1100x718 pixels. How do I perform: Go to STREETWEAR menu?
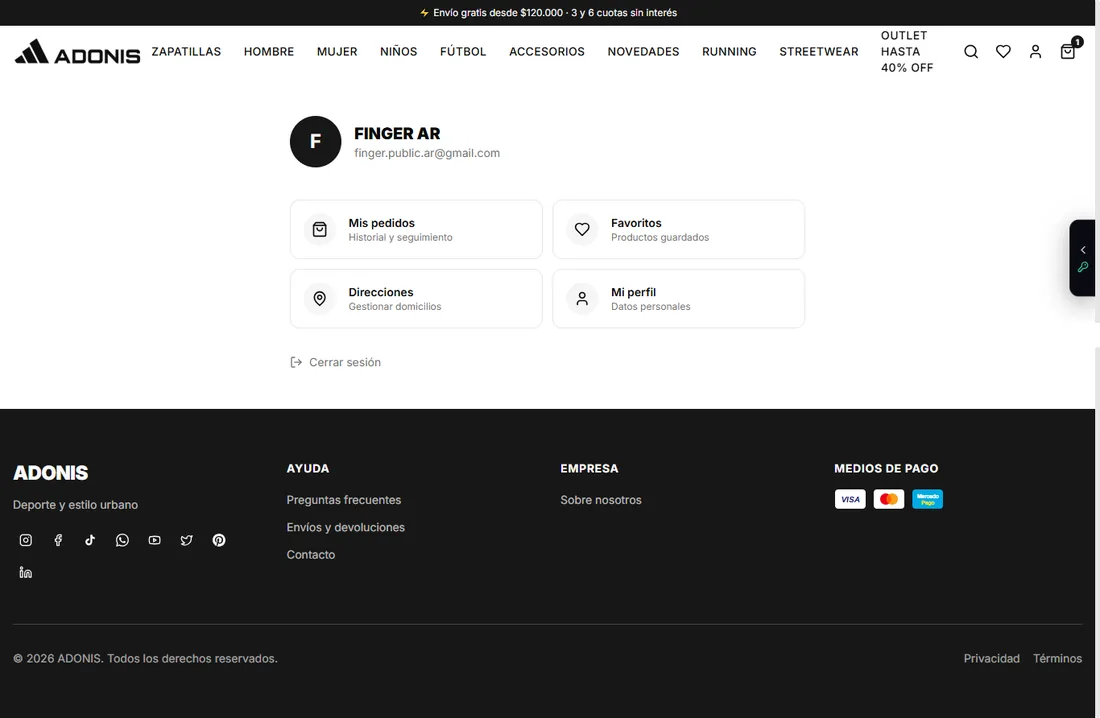tap(819, 51)
